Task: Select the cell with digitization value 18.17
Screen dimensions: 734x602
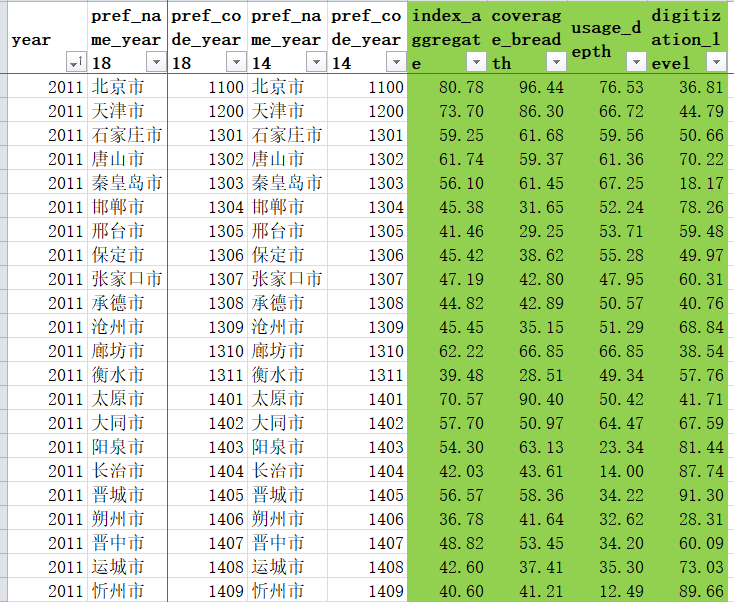Action: pyautogui.click(x=687, y=183)
